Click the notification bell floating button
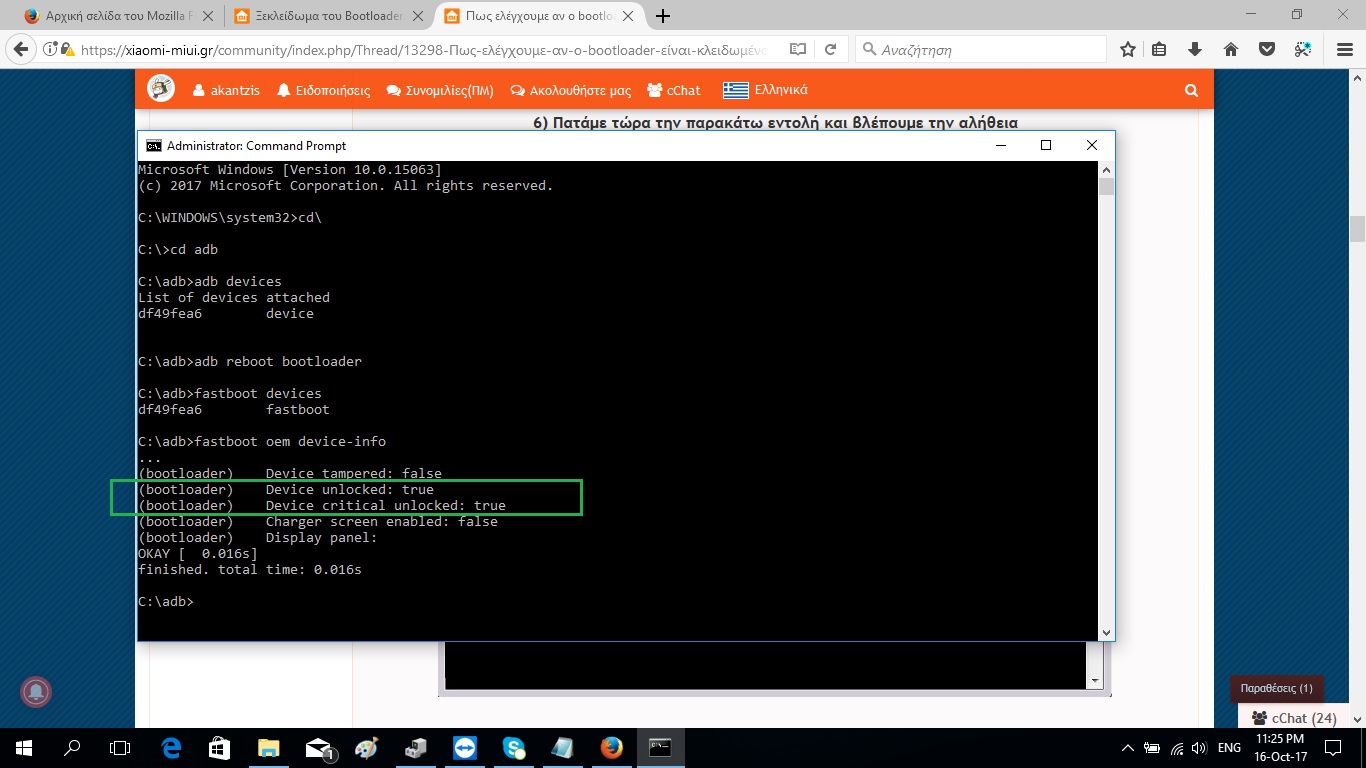The width and height of the screenshot is (1366, 768). pyautogui.click(x=37, y=691)
